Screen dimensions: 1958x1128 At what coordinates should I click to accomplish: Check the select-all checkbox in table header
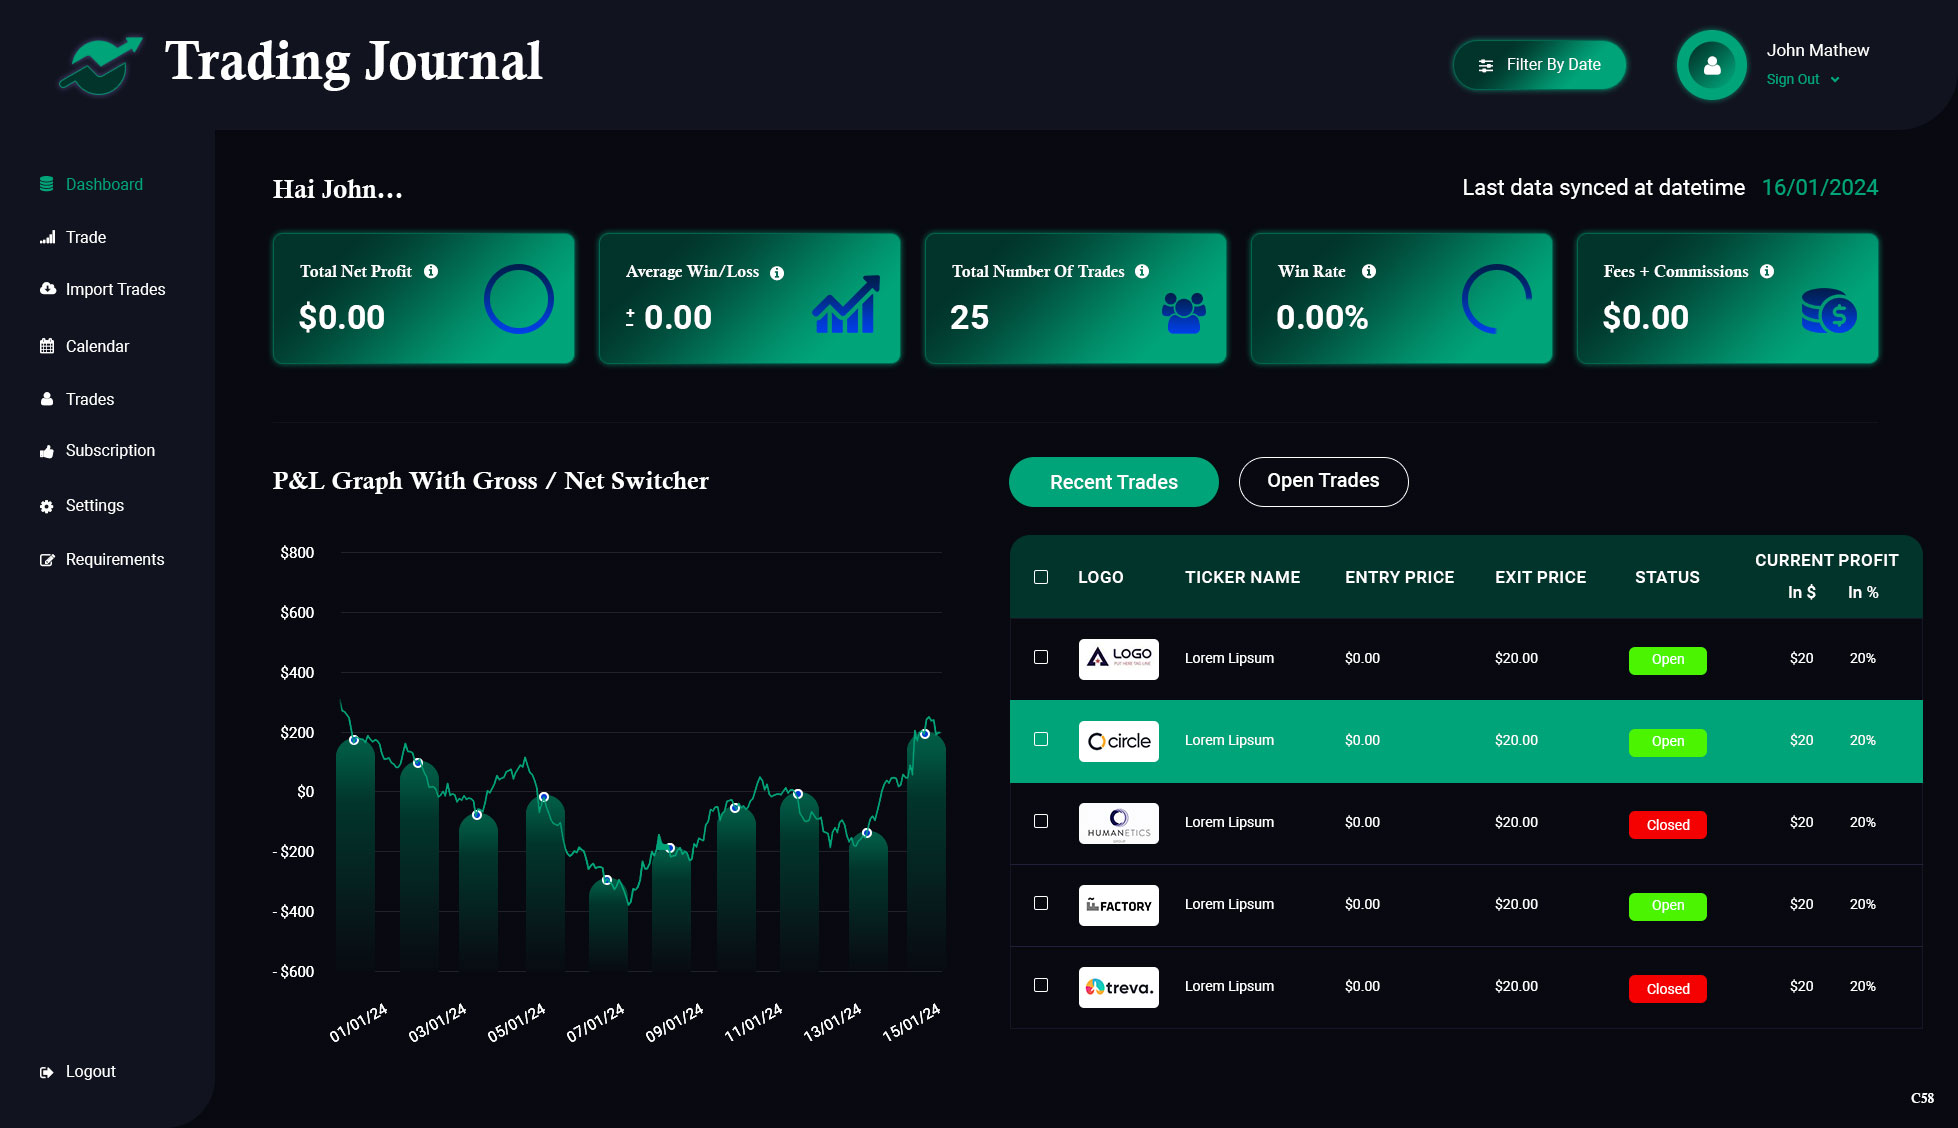click(1041, 577)
